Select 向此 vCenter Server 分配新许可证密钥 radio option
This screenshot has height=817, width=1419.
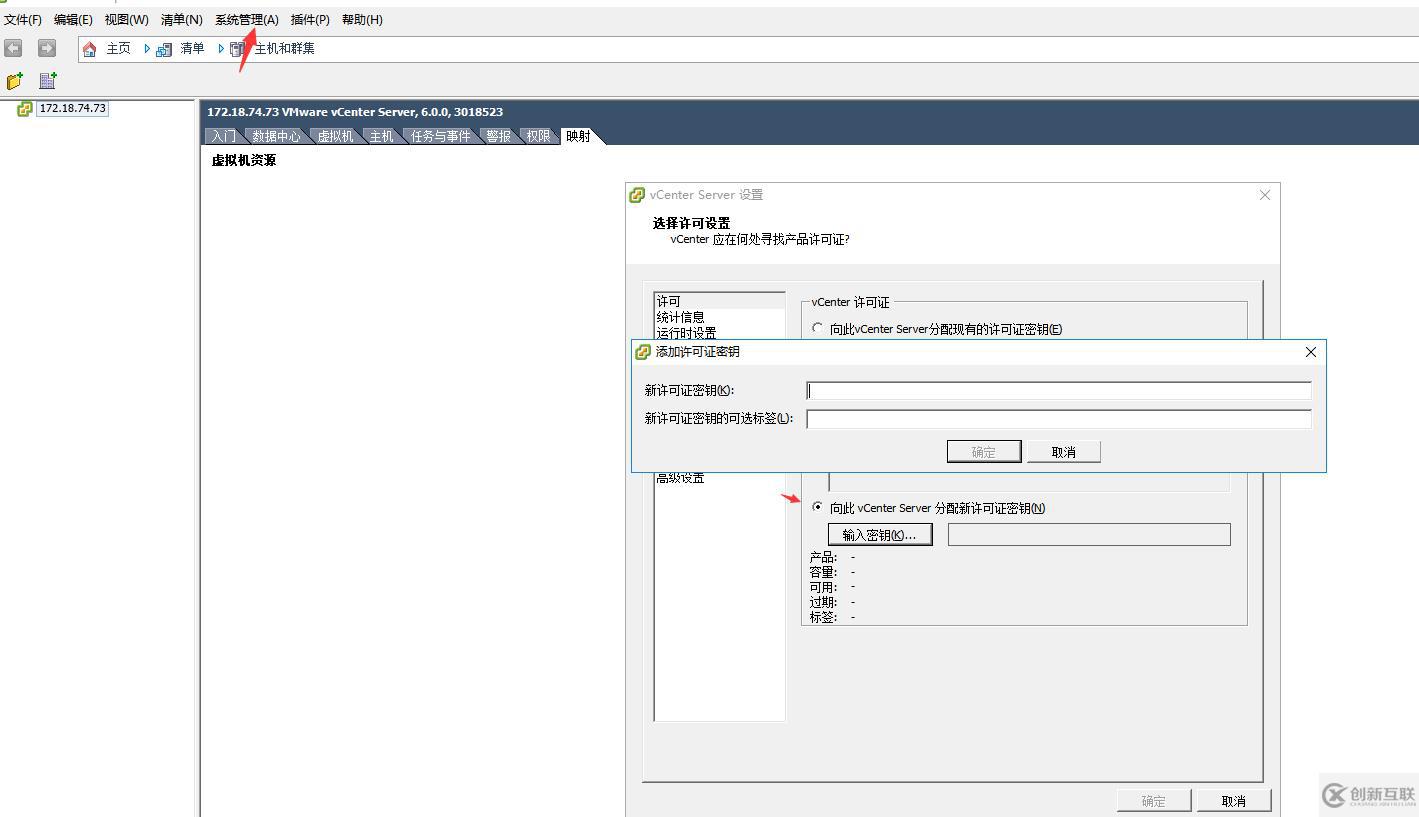pyautogui.click(x=817, y=507)
